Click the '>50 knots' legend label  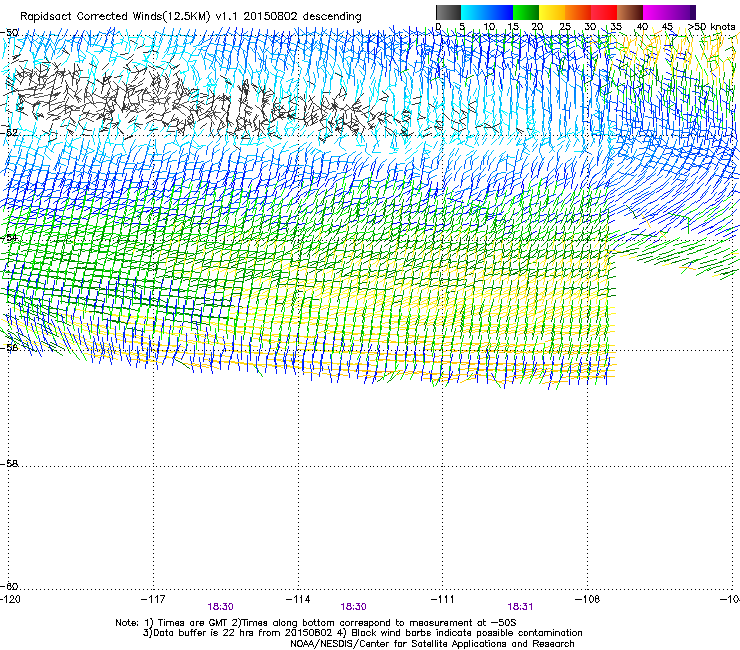[x=711, y=26]
